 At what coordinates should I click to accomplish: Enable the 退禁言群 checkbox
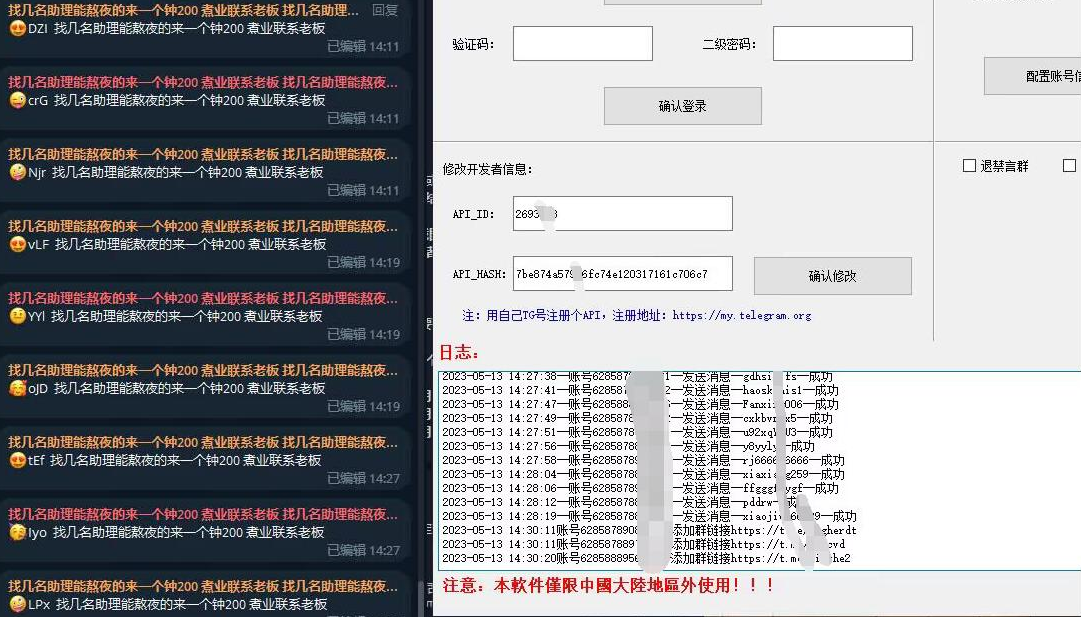pyautogui.click(x=969, y=166)
